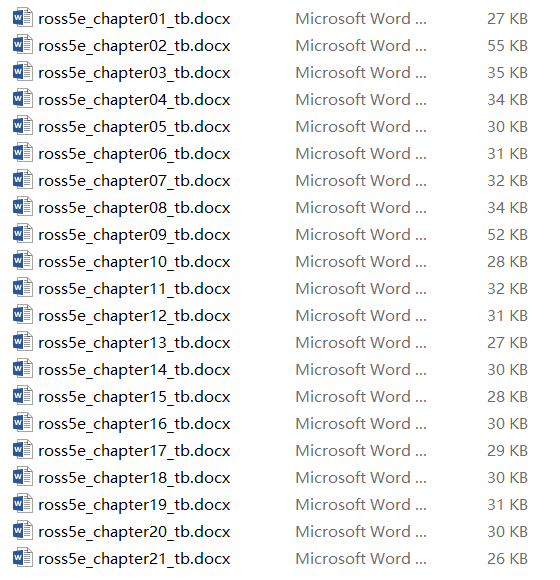Select the icon of ross5e_chapter19_tb.docx
The width and height of the screenshot is (560, 580).
23,504
